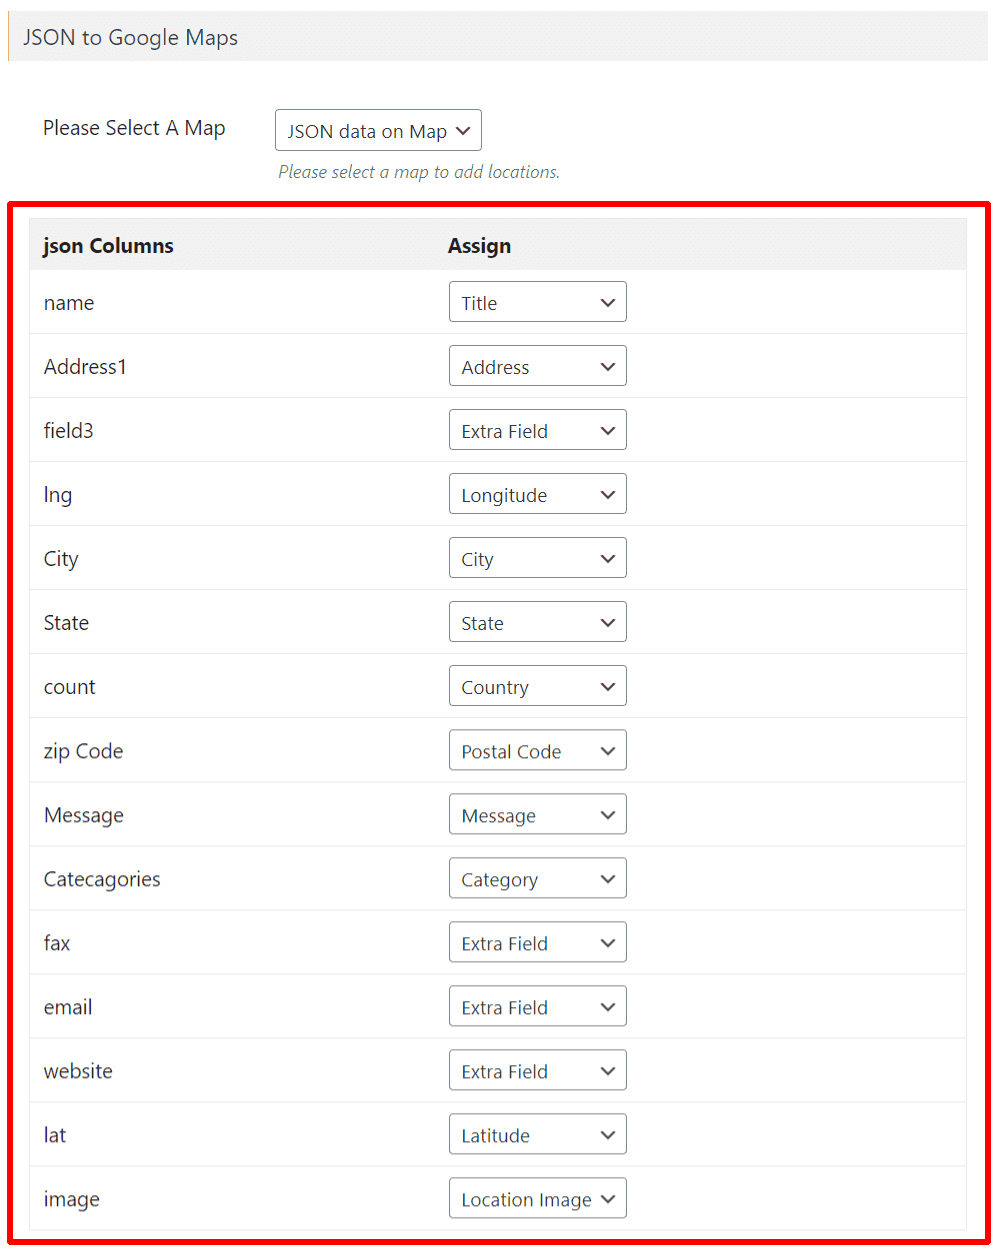Open the Category dropdown for Catecagories

click(x=537, y=878)
